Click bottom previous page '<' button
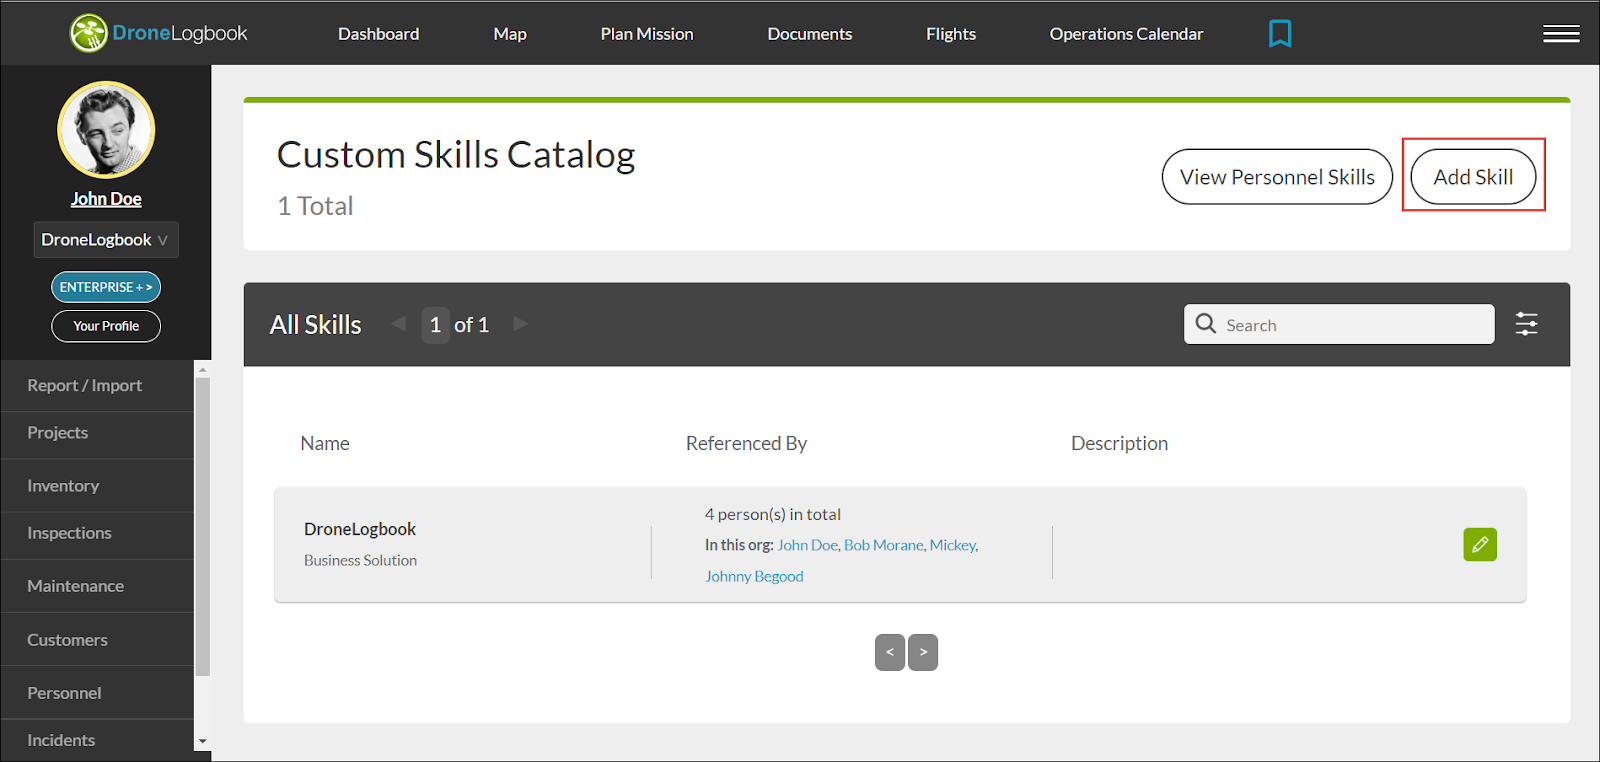The width and height of the screenshot is (1600, 762). coord(890,652)
